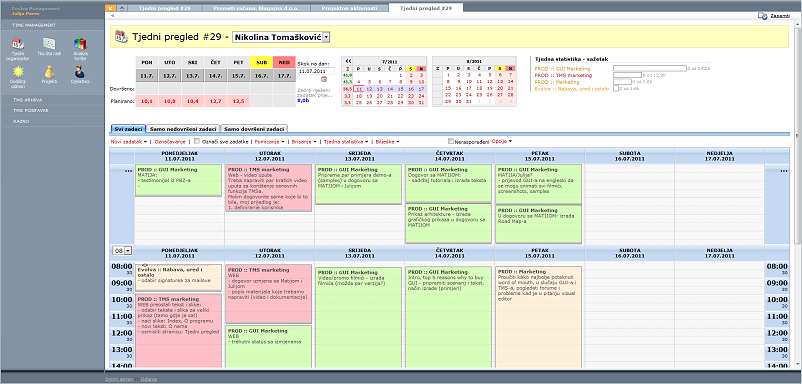Select August 15 in the mini calendar
The image size is (802, 384).
(448, 88)
